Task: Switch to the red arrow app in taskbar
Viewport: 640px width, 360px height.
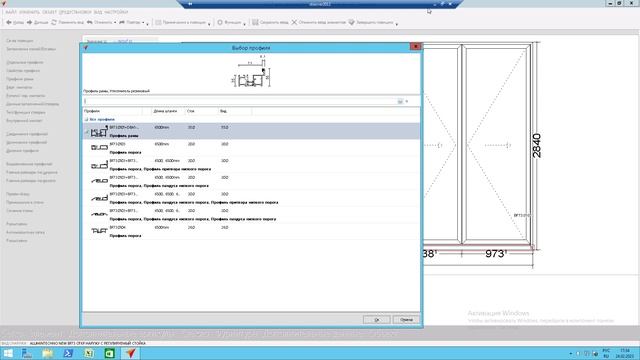Action: [x=130, y=353]
